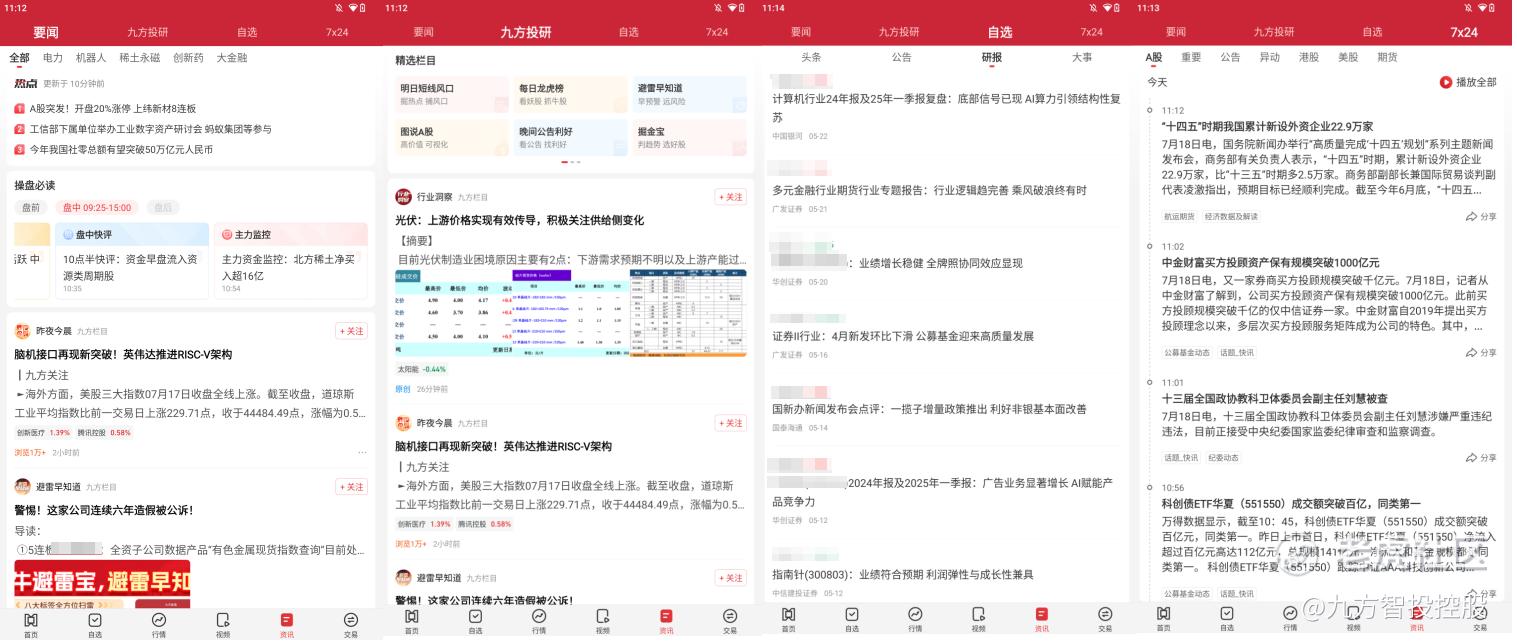1517x642 pixels.
Task: Follow 昨夜今晨 in the 九方投研 screen
Action: [x=730, y=423]
